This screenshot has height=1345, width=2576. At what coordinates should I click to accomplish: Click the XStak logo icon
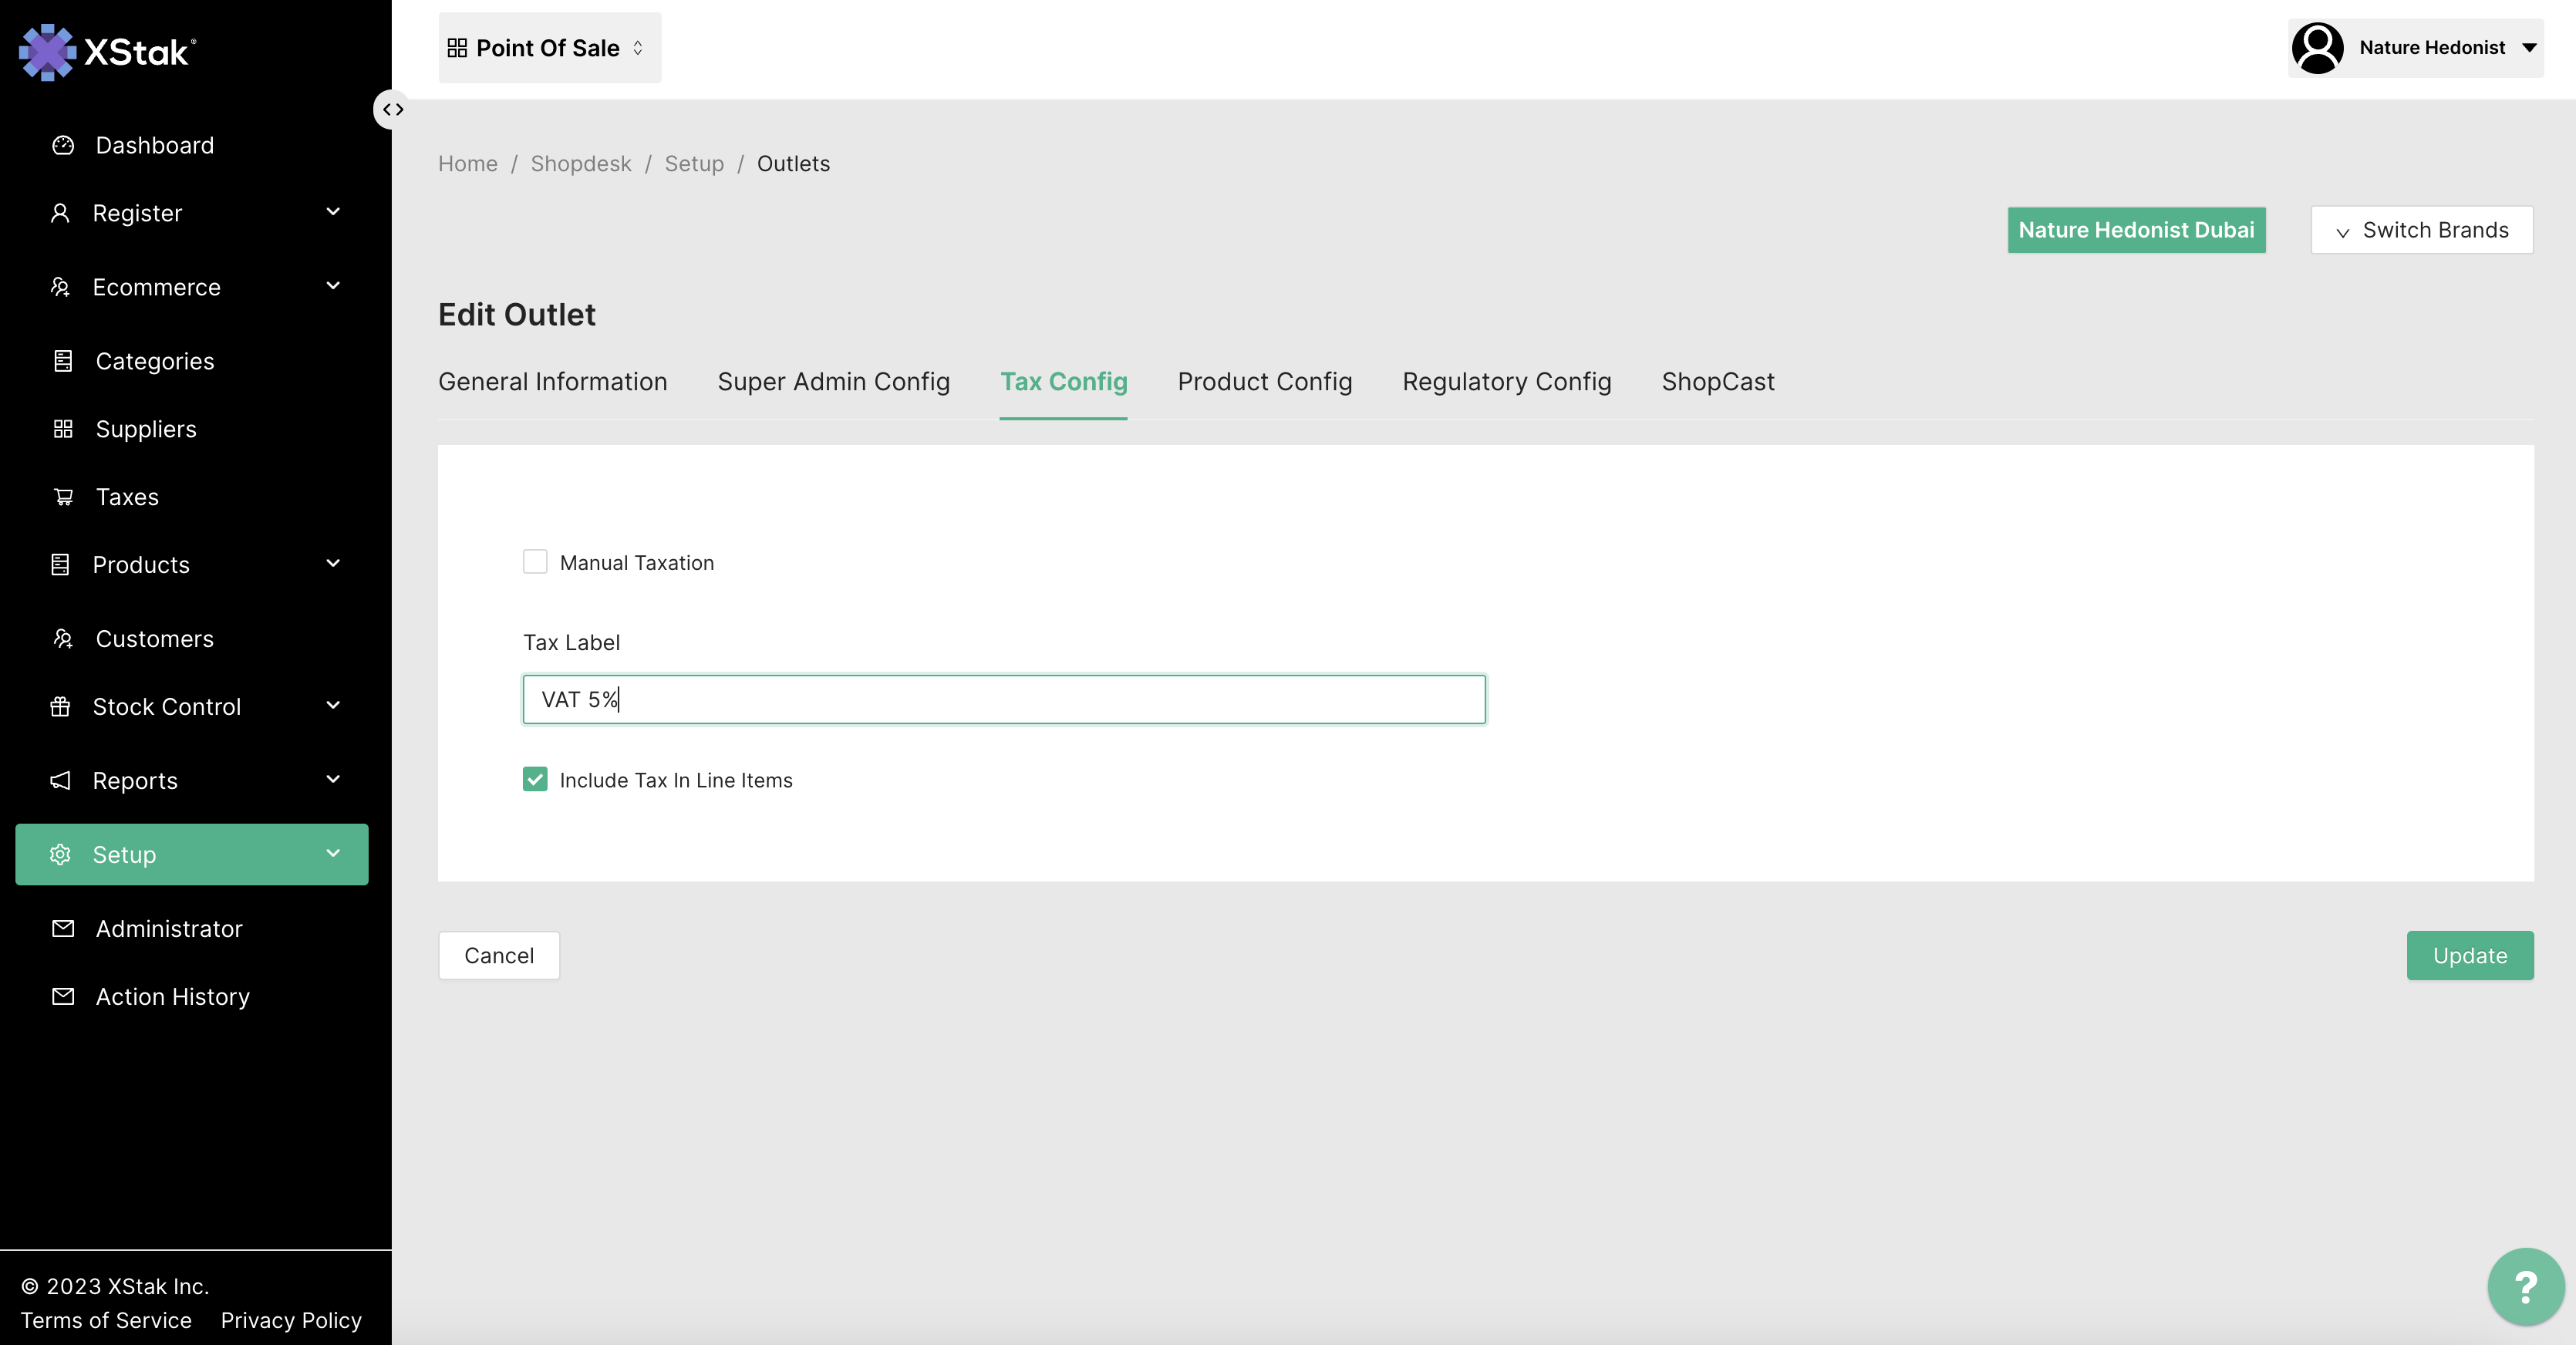pos(47,51)
